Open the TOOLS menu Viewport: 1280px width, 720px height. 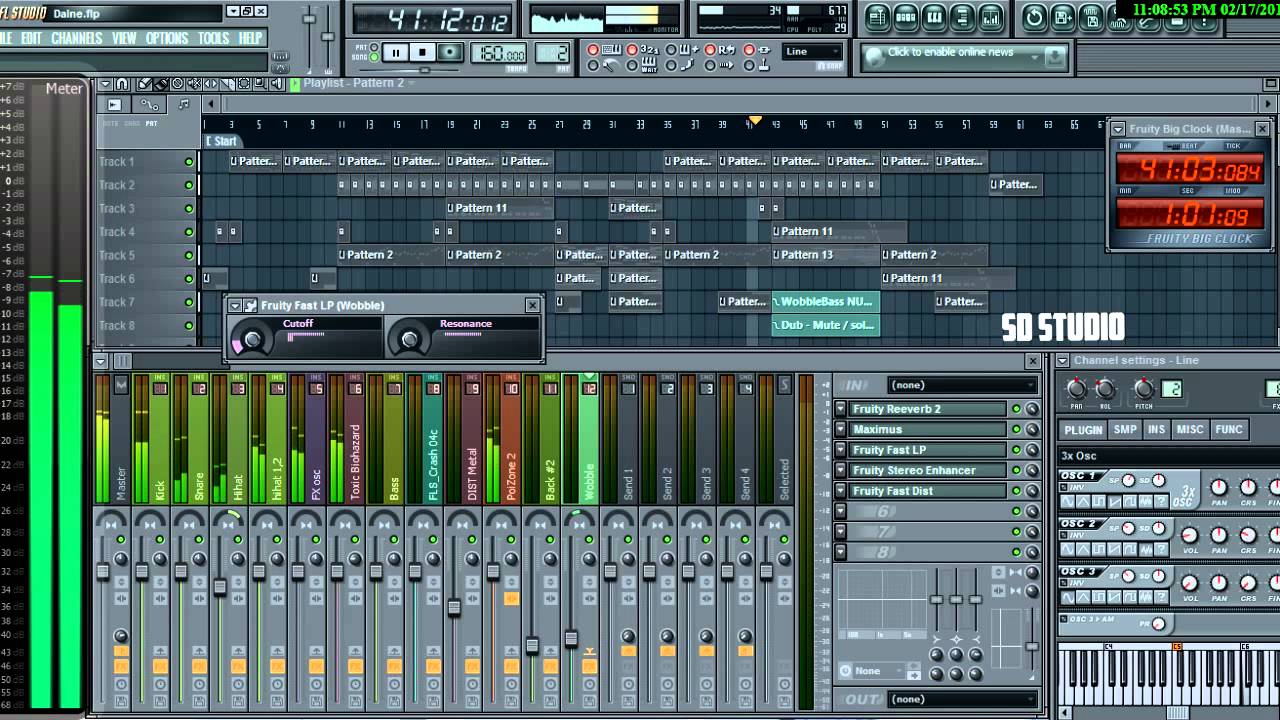click(x=213, y=38)
